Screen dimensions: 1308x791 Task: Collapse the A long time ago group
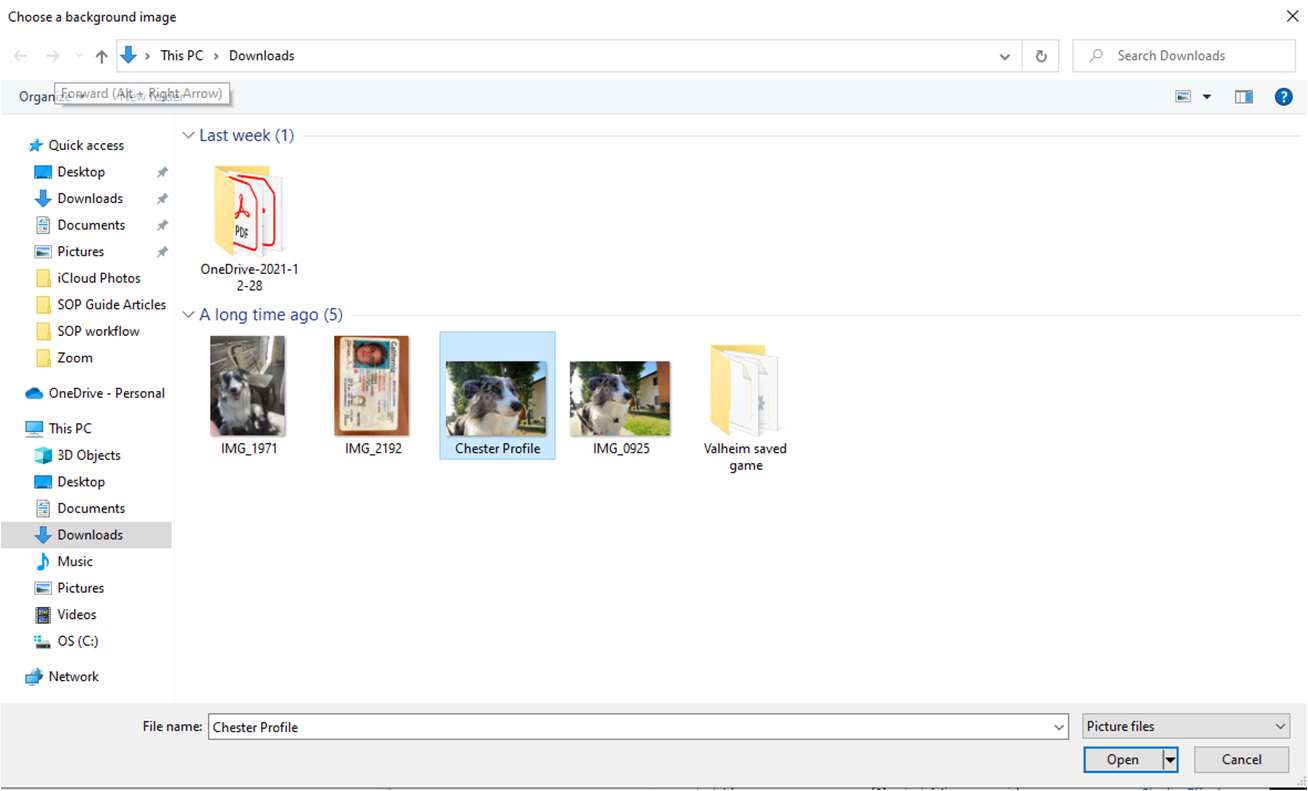188,315
